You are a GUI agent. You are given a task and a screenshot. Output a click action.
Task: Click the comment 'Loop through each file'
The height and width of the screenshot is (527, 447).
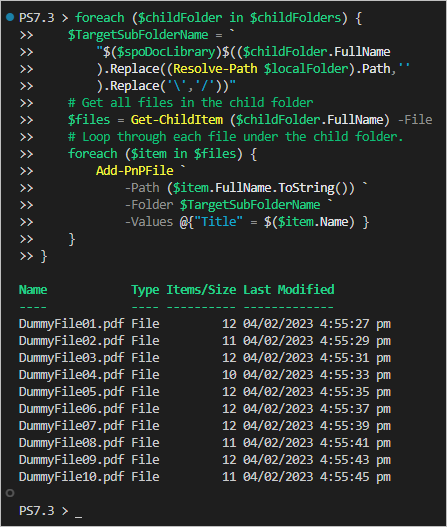point(235,137)
